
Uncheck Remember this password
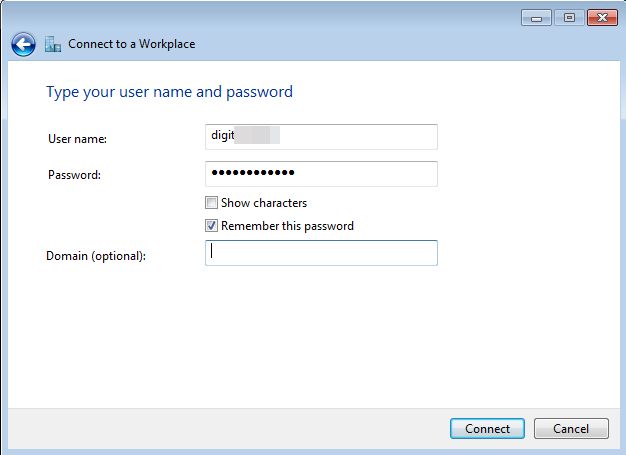point(211,226)
